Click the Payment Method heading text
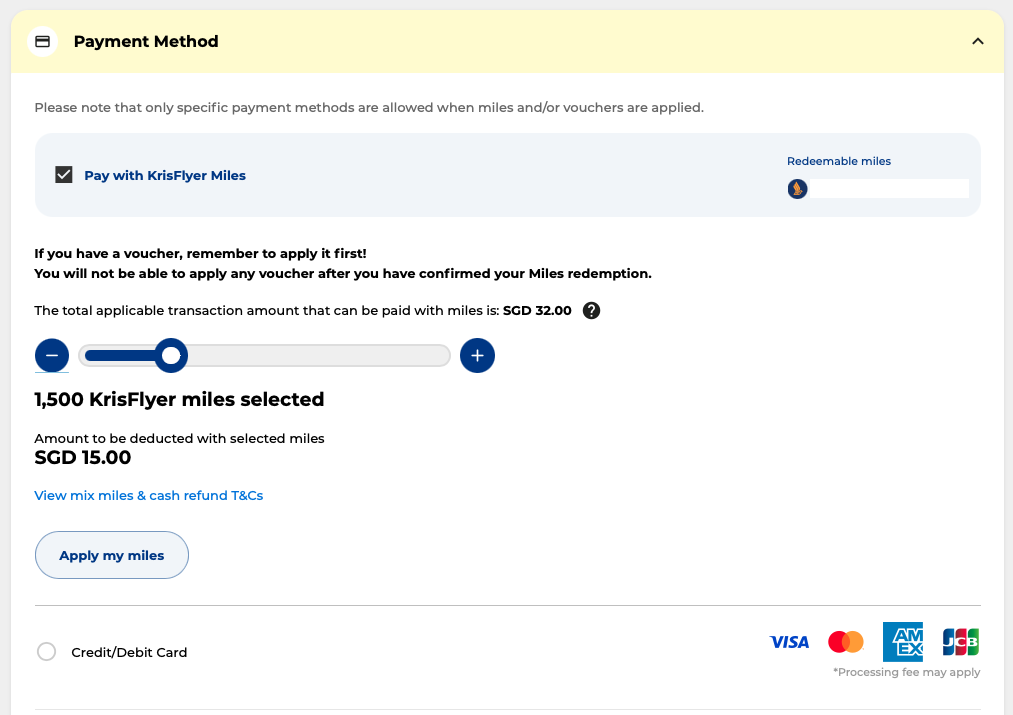 pos(146,41)
